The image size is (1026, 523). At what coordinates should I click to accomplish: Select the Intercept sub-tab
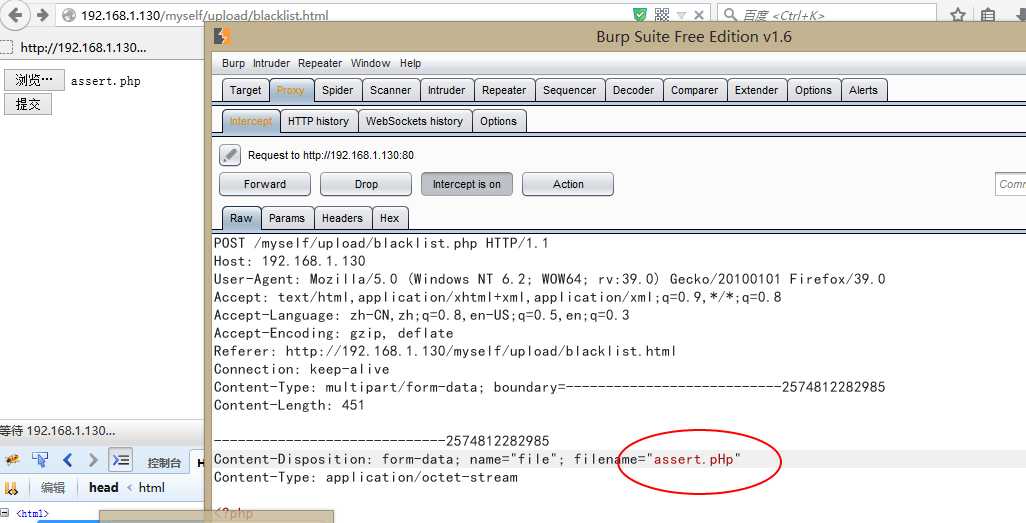click(x=251, y=121)
